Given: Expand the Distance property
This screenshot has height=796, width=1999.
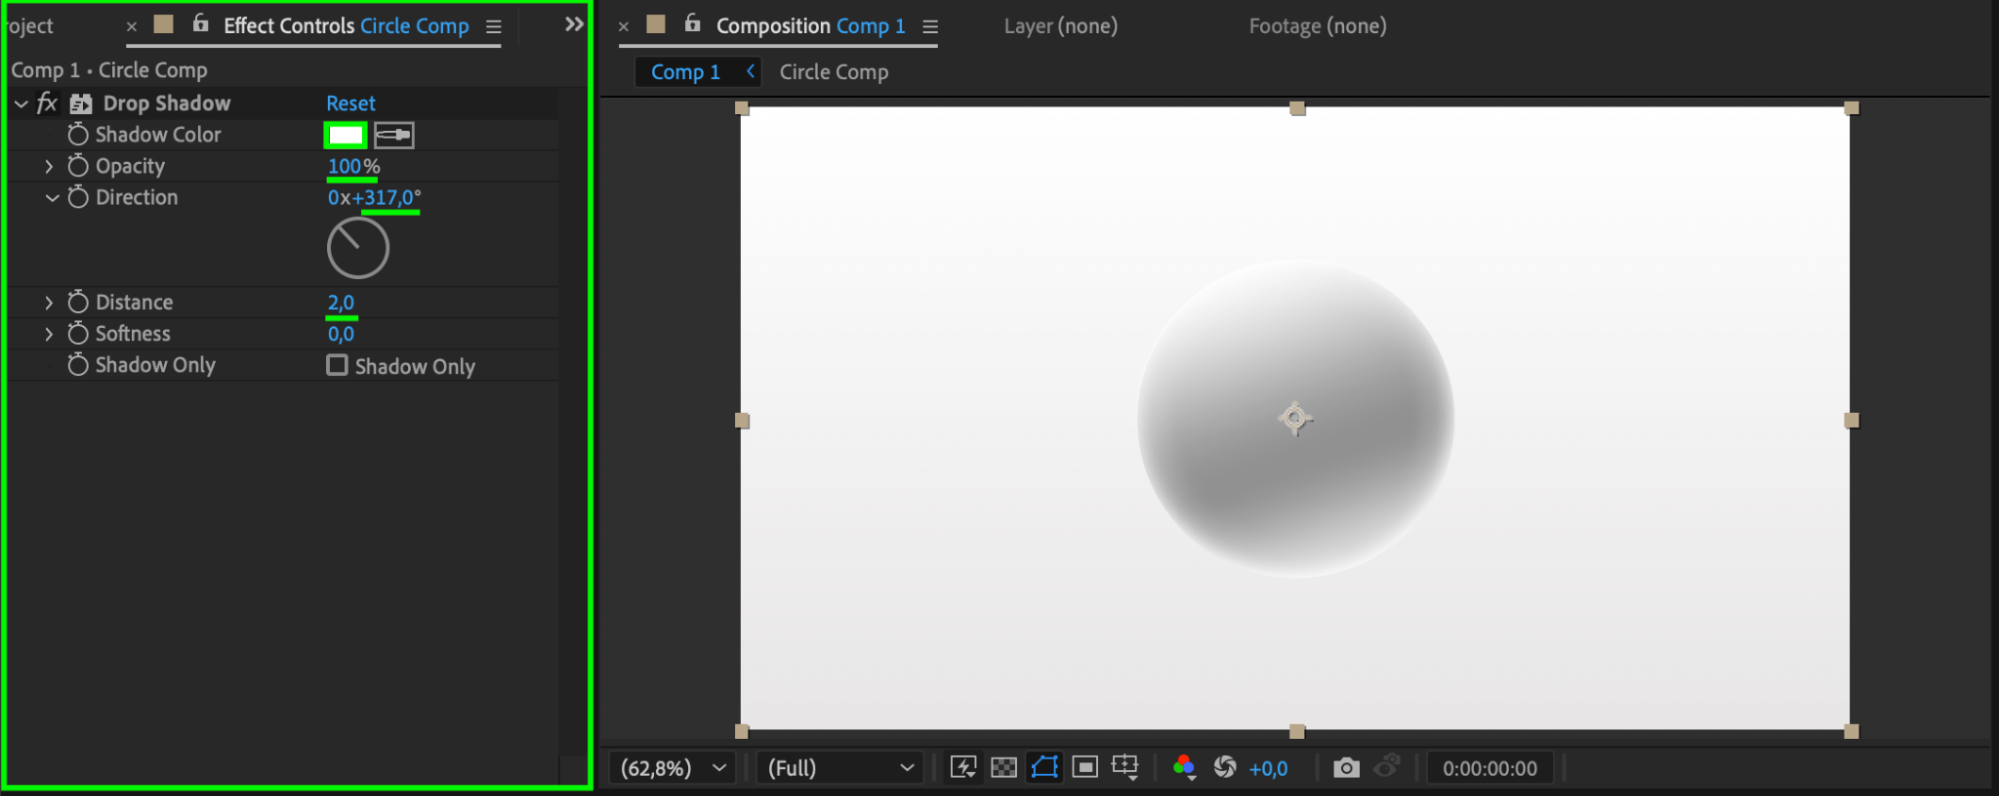Looking at the screenshot, I should click(x=49, y=302).
